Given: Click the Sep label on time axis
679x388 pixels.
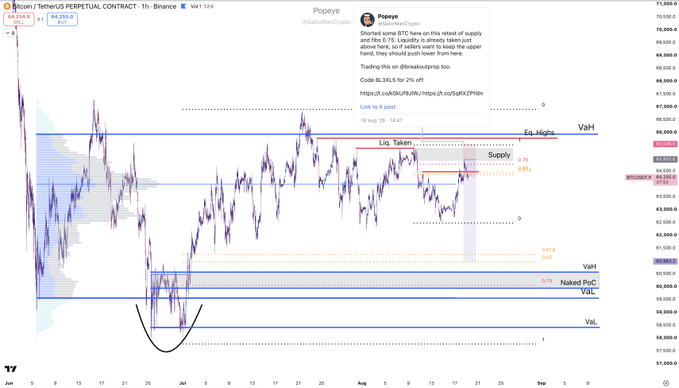Looking at the screenshot, I should pyautogui.click(x=541, y=383).
